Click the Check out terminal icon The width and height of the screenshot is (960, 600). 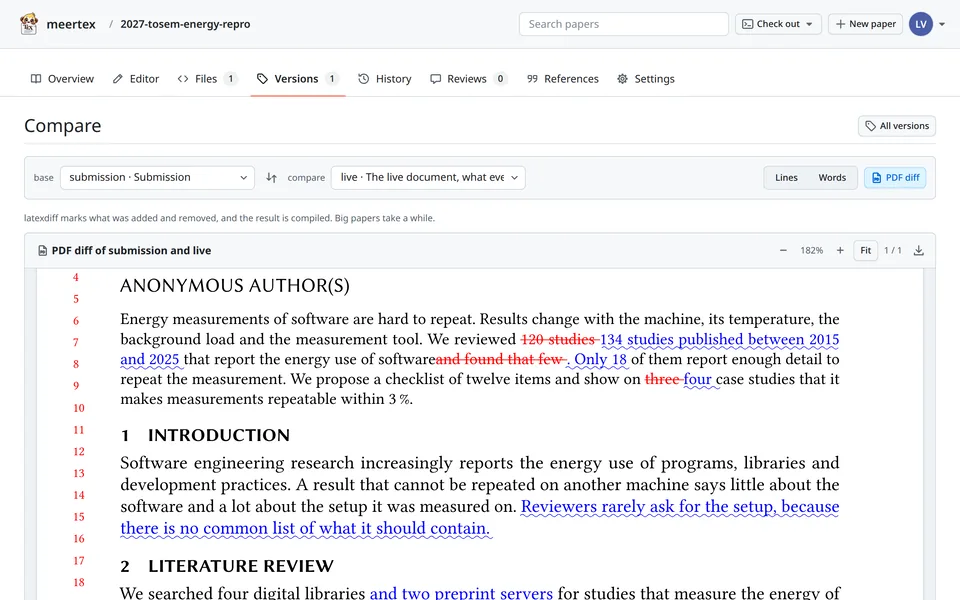(x=748, y=24)
